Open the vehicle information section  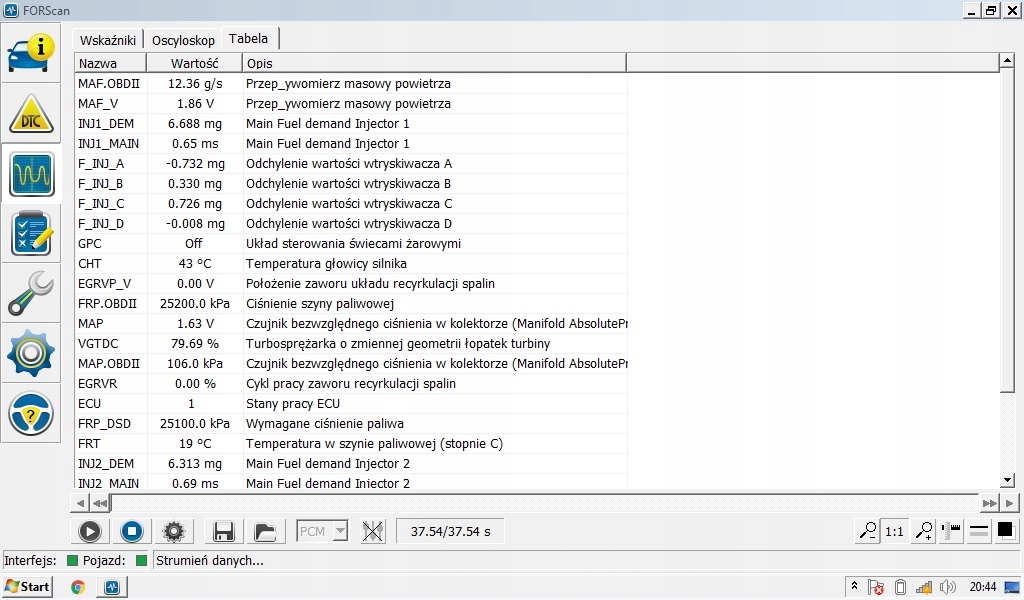pyautogui.click(x=31, y=54)
